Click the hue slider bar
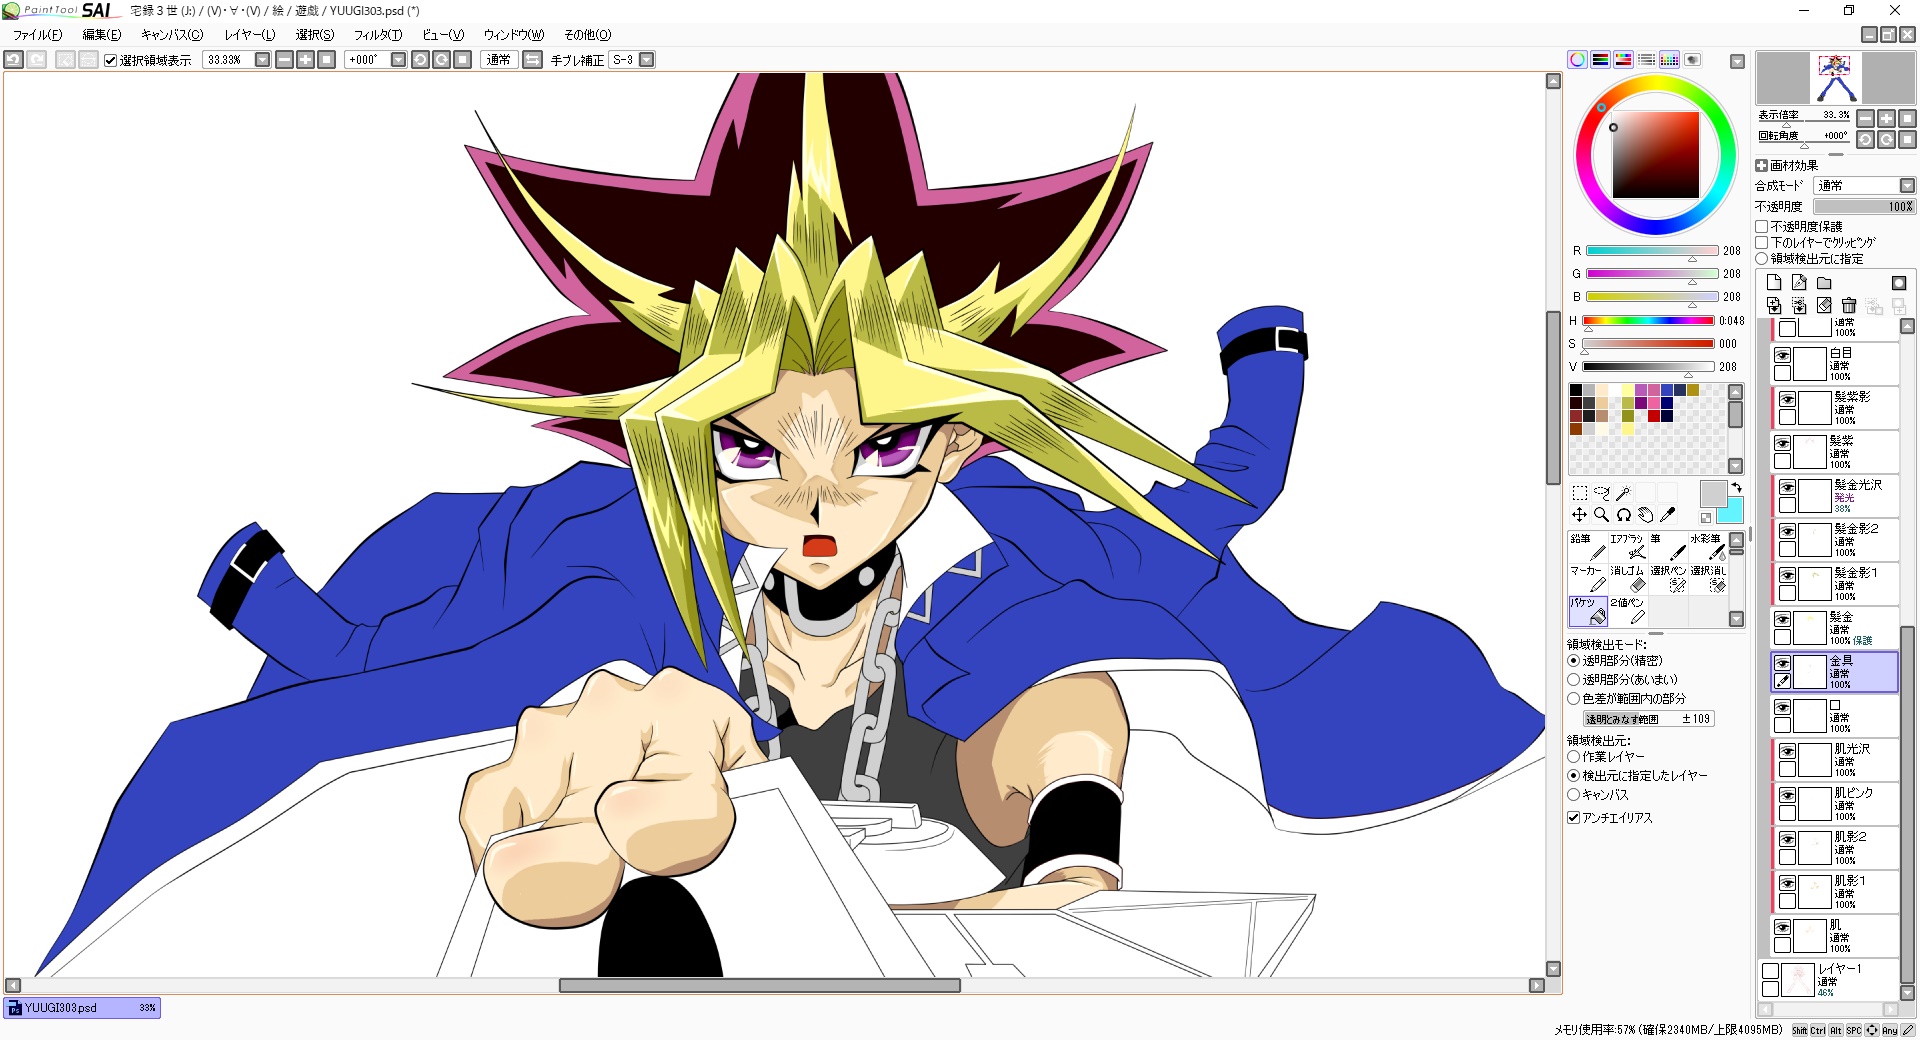 point(1648,321)
